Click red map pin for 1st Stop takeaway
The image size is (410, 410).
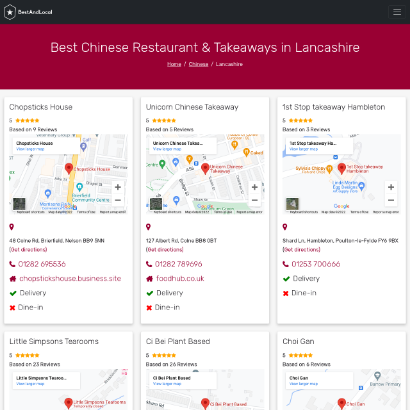coord(342,169)
